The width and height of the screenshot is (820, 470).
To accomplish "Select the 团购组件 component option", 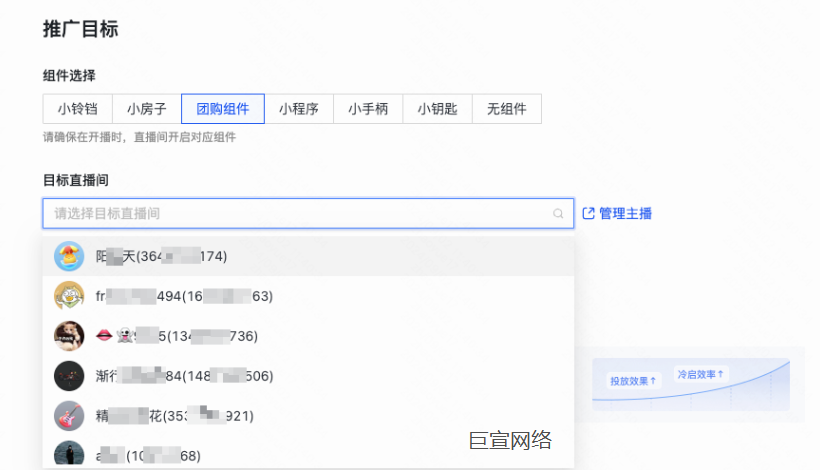I will pyautogui.click(x=223, y=109).
